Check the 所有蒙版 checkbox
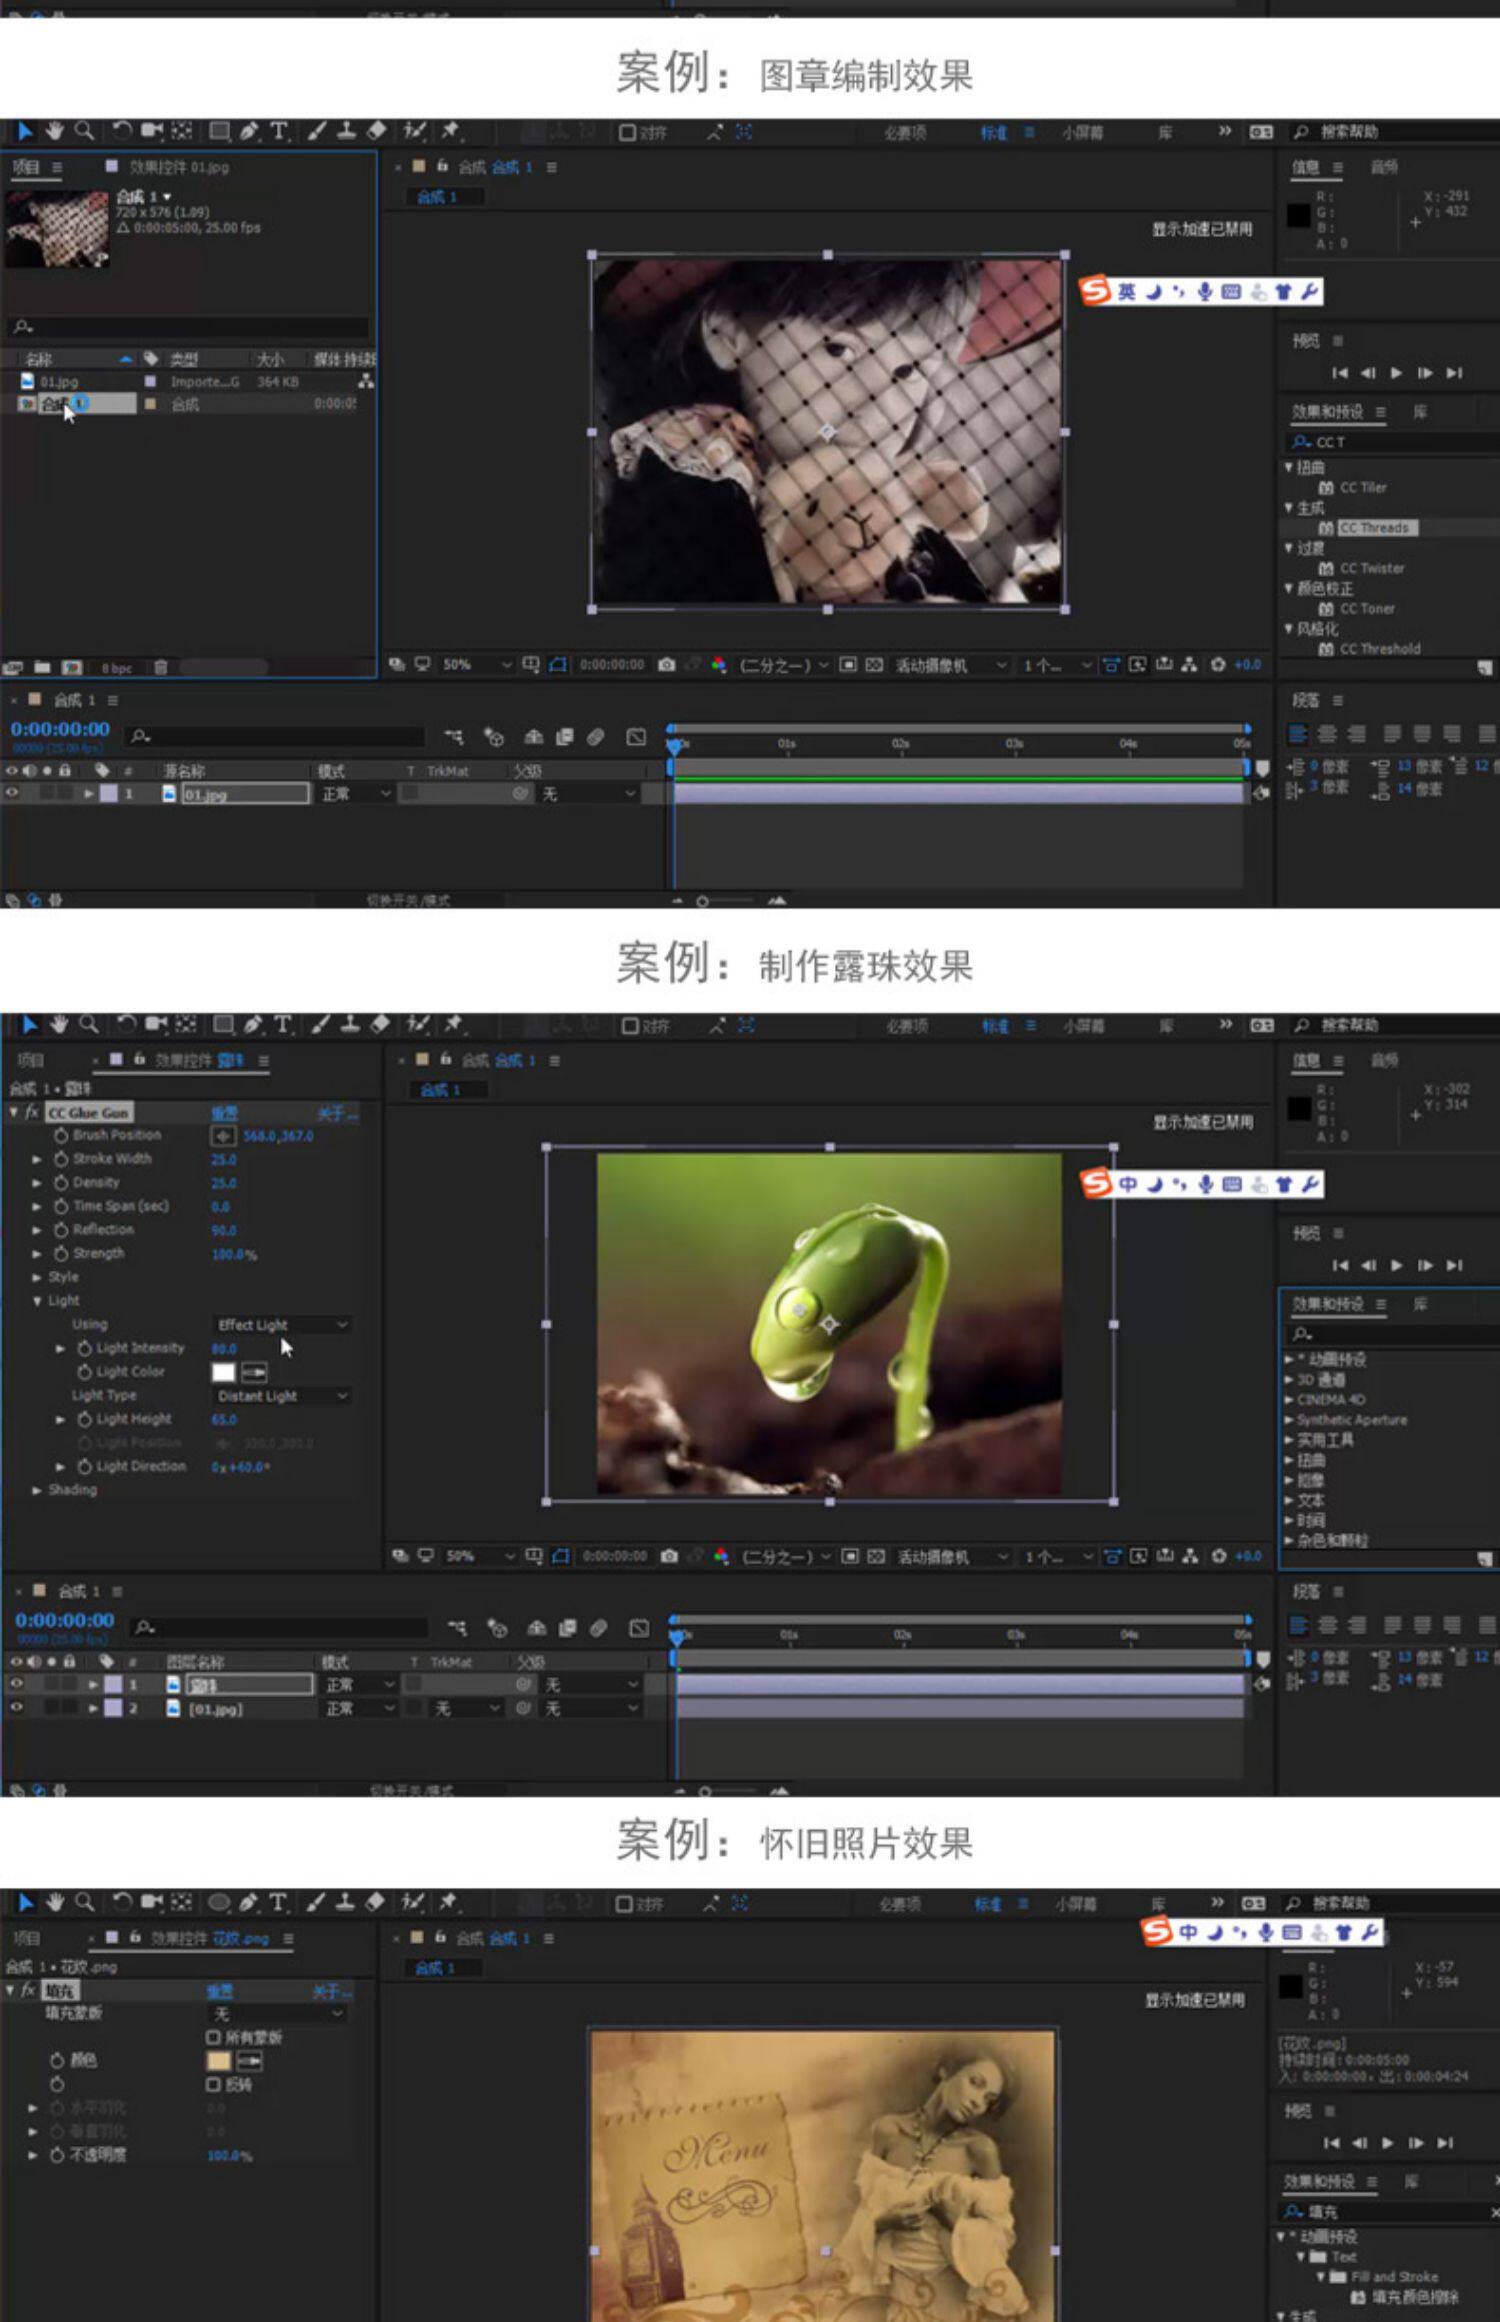The height and width of the screenshot is (2322, 1500). tap(213, 2037)
